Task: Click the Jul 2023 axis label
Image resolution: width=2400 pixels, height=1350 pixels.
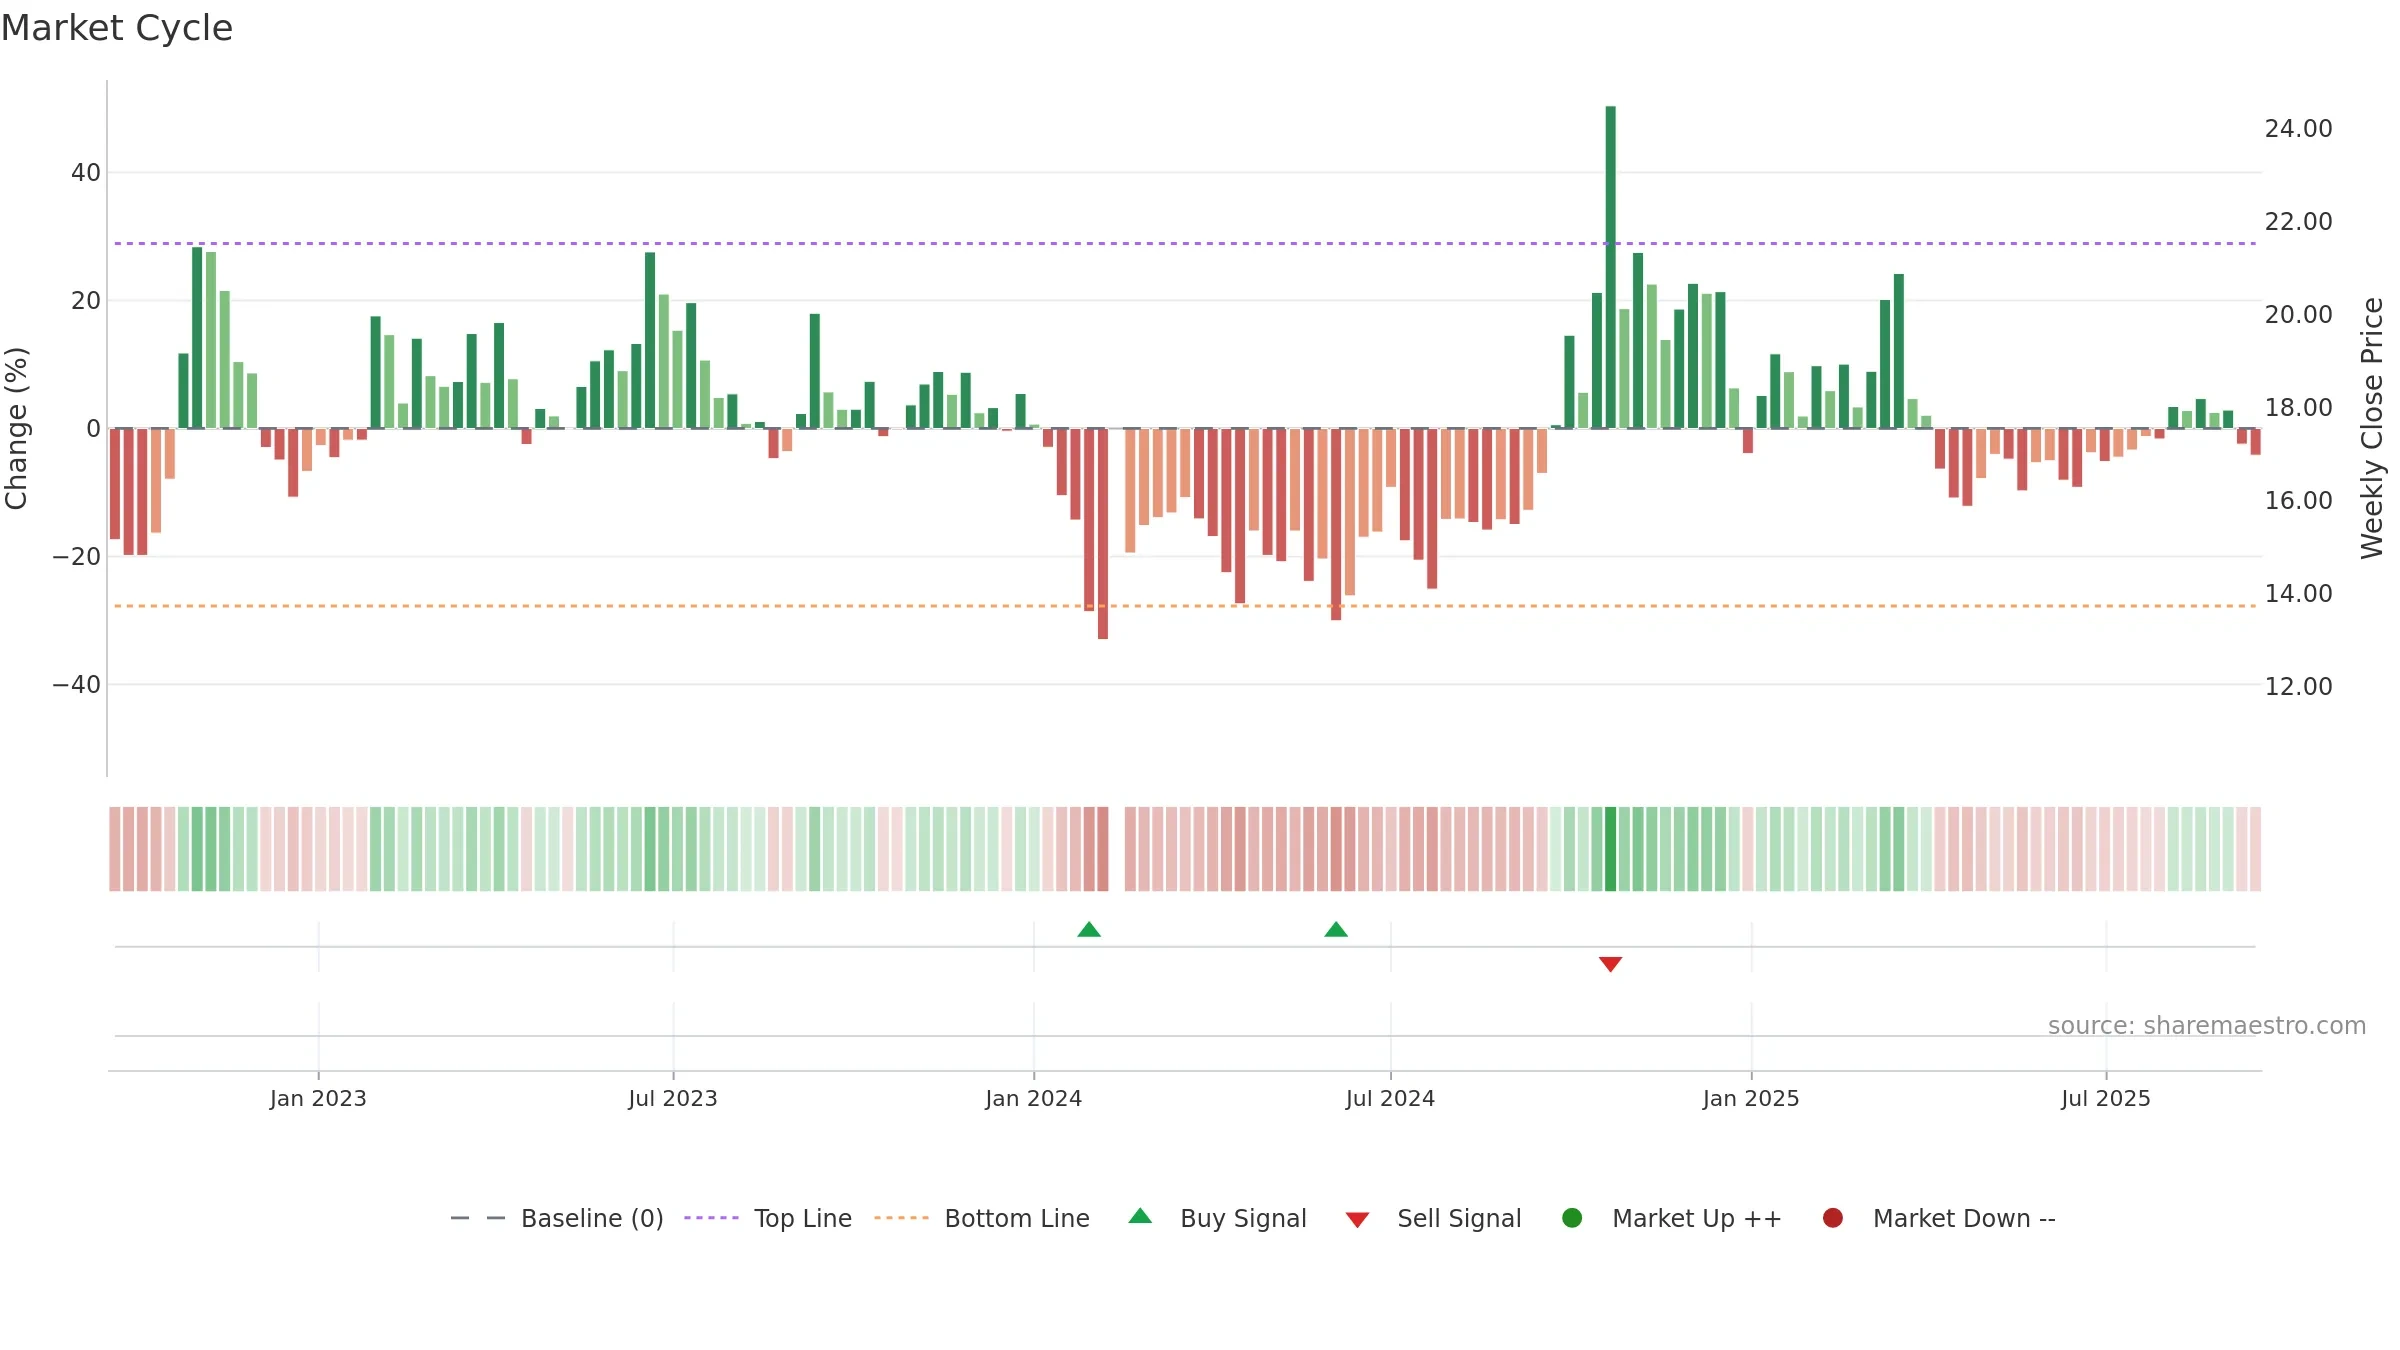Action: point(673,1099)
